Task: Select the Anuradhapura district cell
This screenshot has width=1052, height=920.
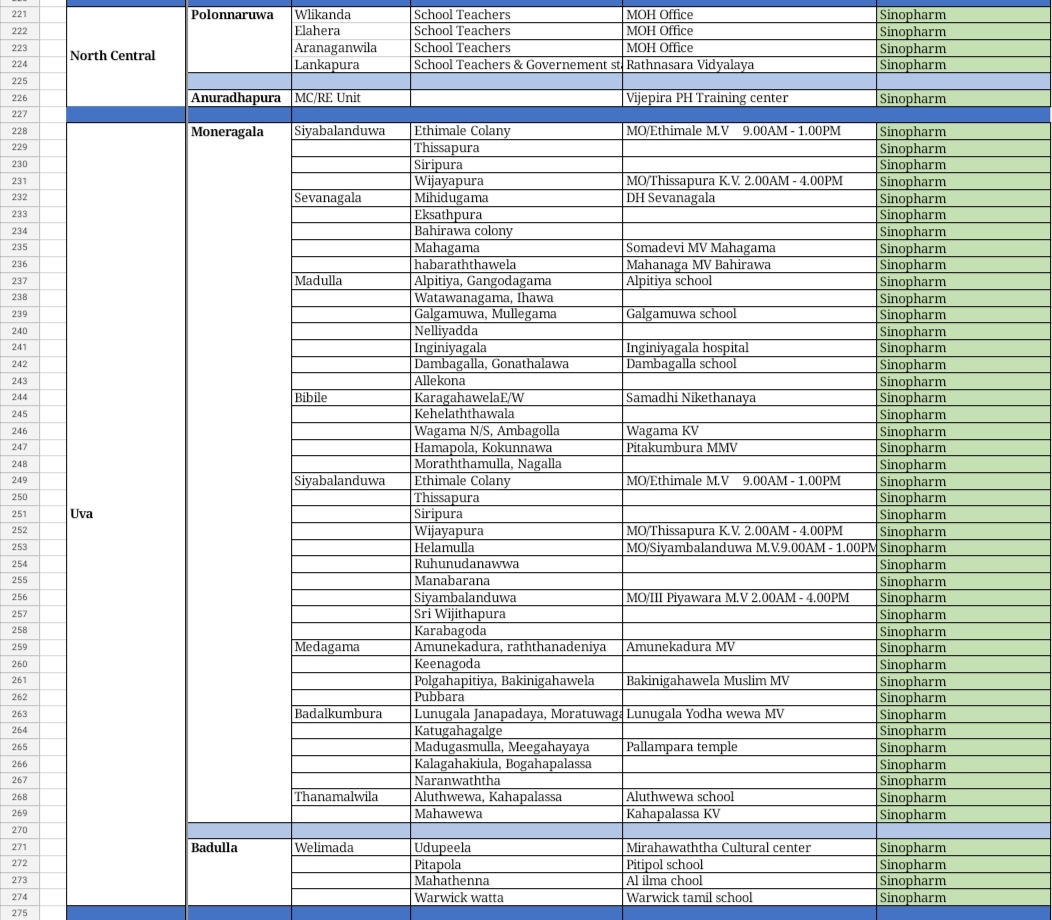Action: [x=239, y=98]
